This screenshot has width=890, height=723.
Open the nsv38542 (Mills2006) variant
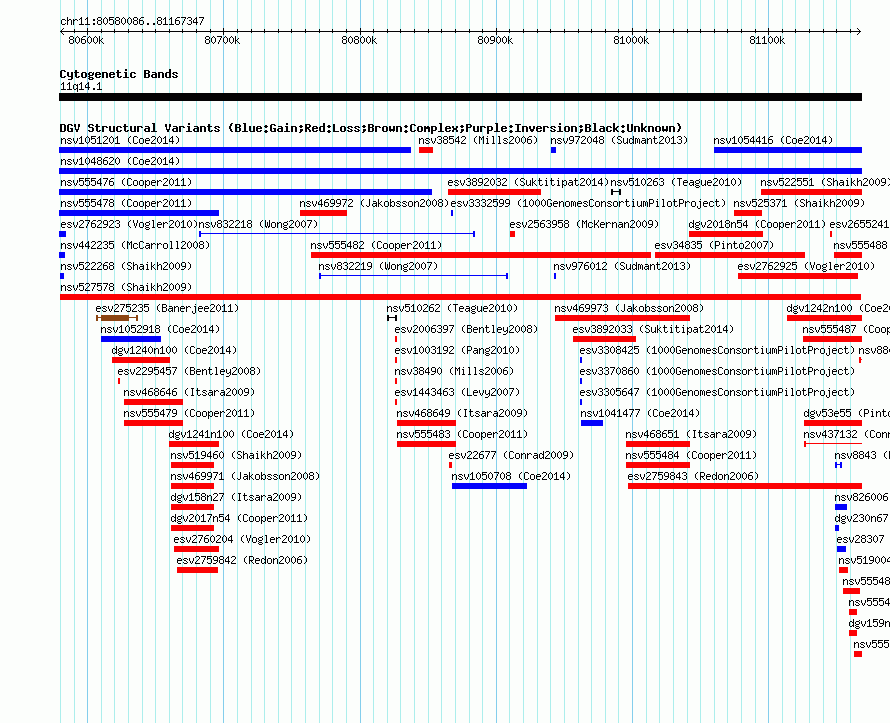click(x=478, y=140)
